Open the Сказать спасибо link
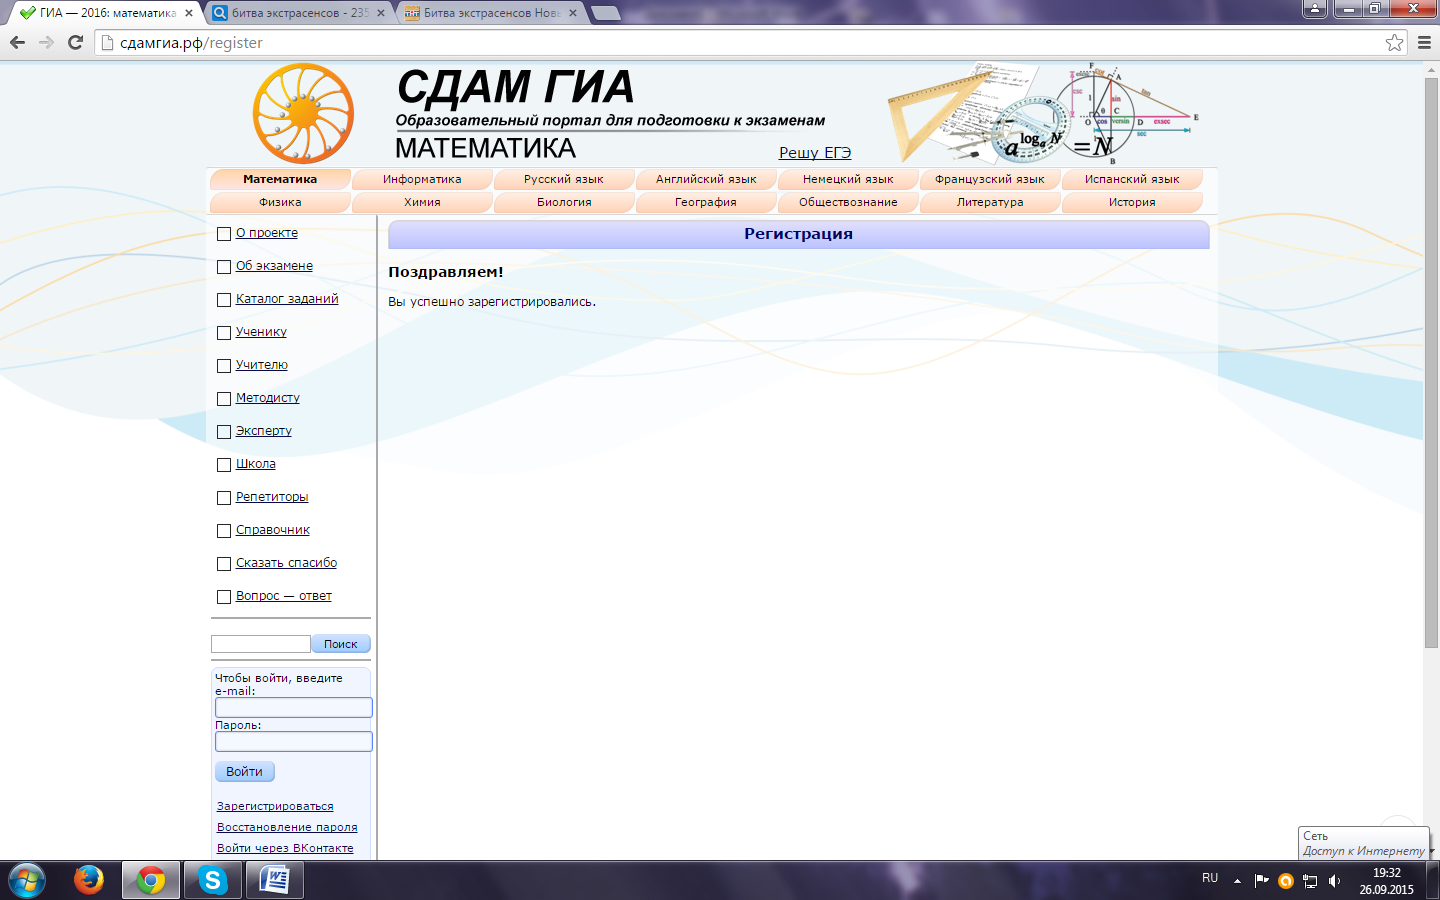Image resolution: width=1440 pixels, height=900 pixels. tap(286, 563)
